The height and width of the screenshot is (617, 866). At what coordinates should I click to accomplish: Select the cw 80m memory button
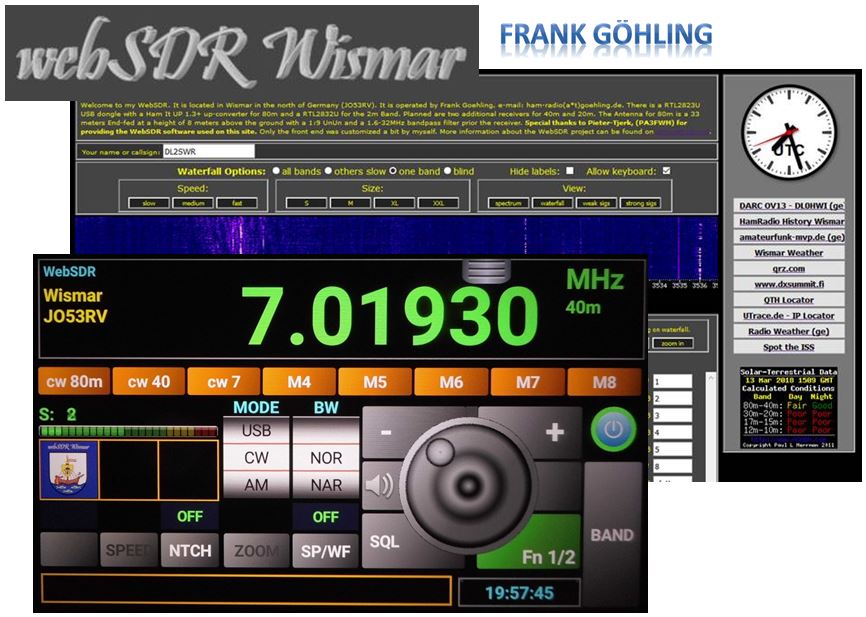pyautogui.click(x=74, y=382)
